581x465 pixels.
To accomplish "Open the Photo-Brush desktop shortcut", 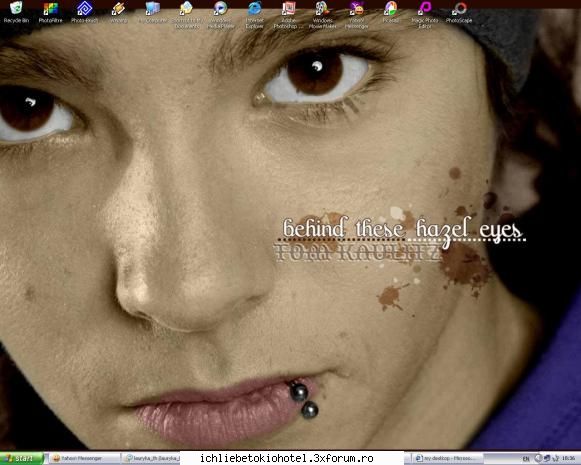I will tap(84, 12).
